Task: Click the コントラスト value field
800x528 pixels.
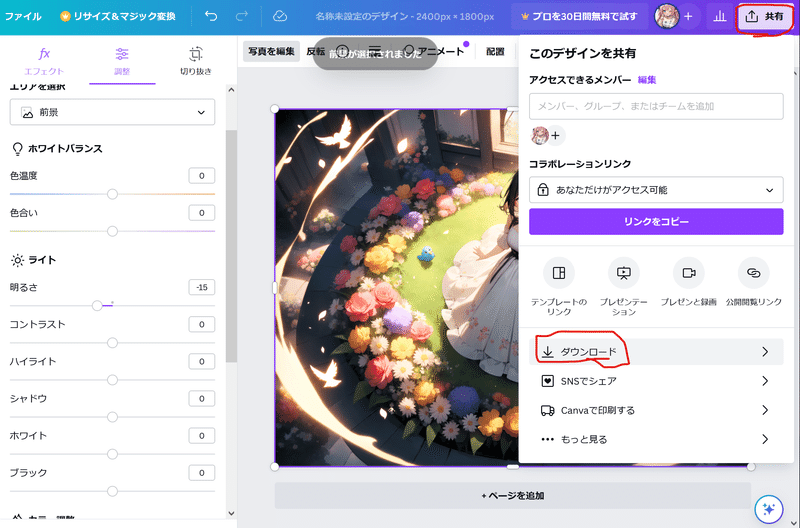Action: pyautogui.click(x=202, y=324)
